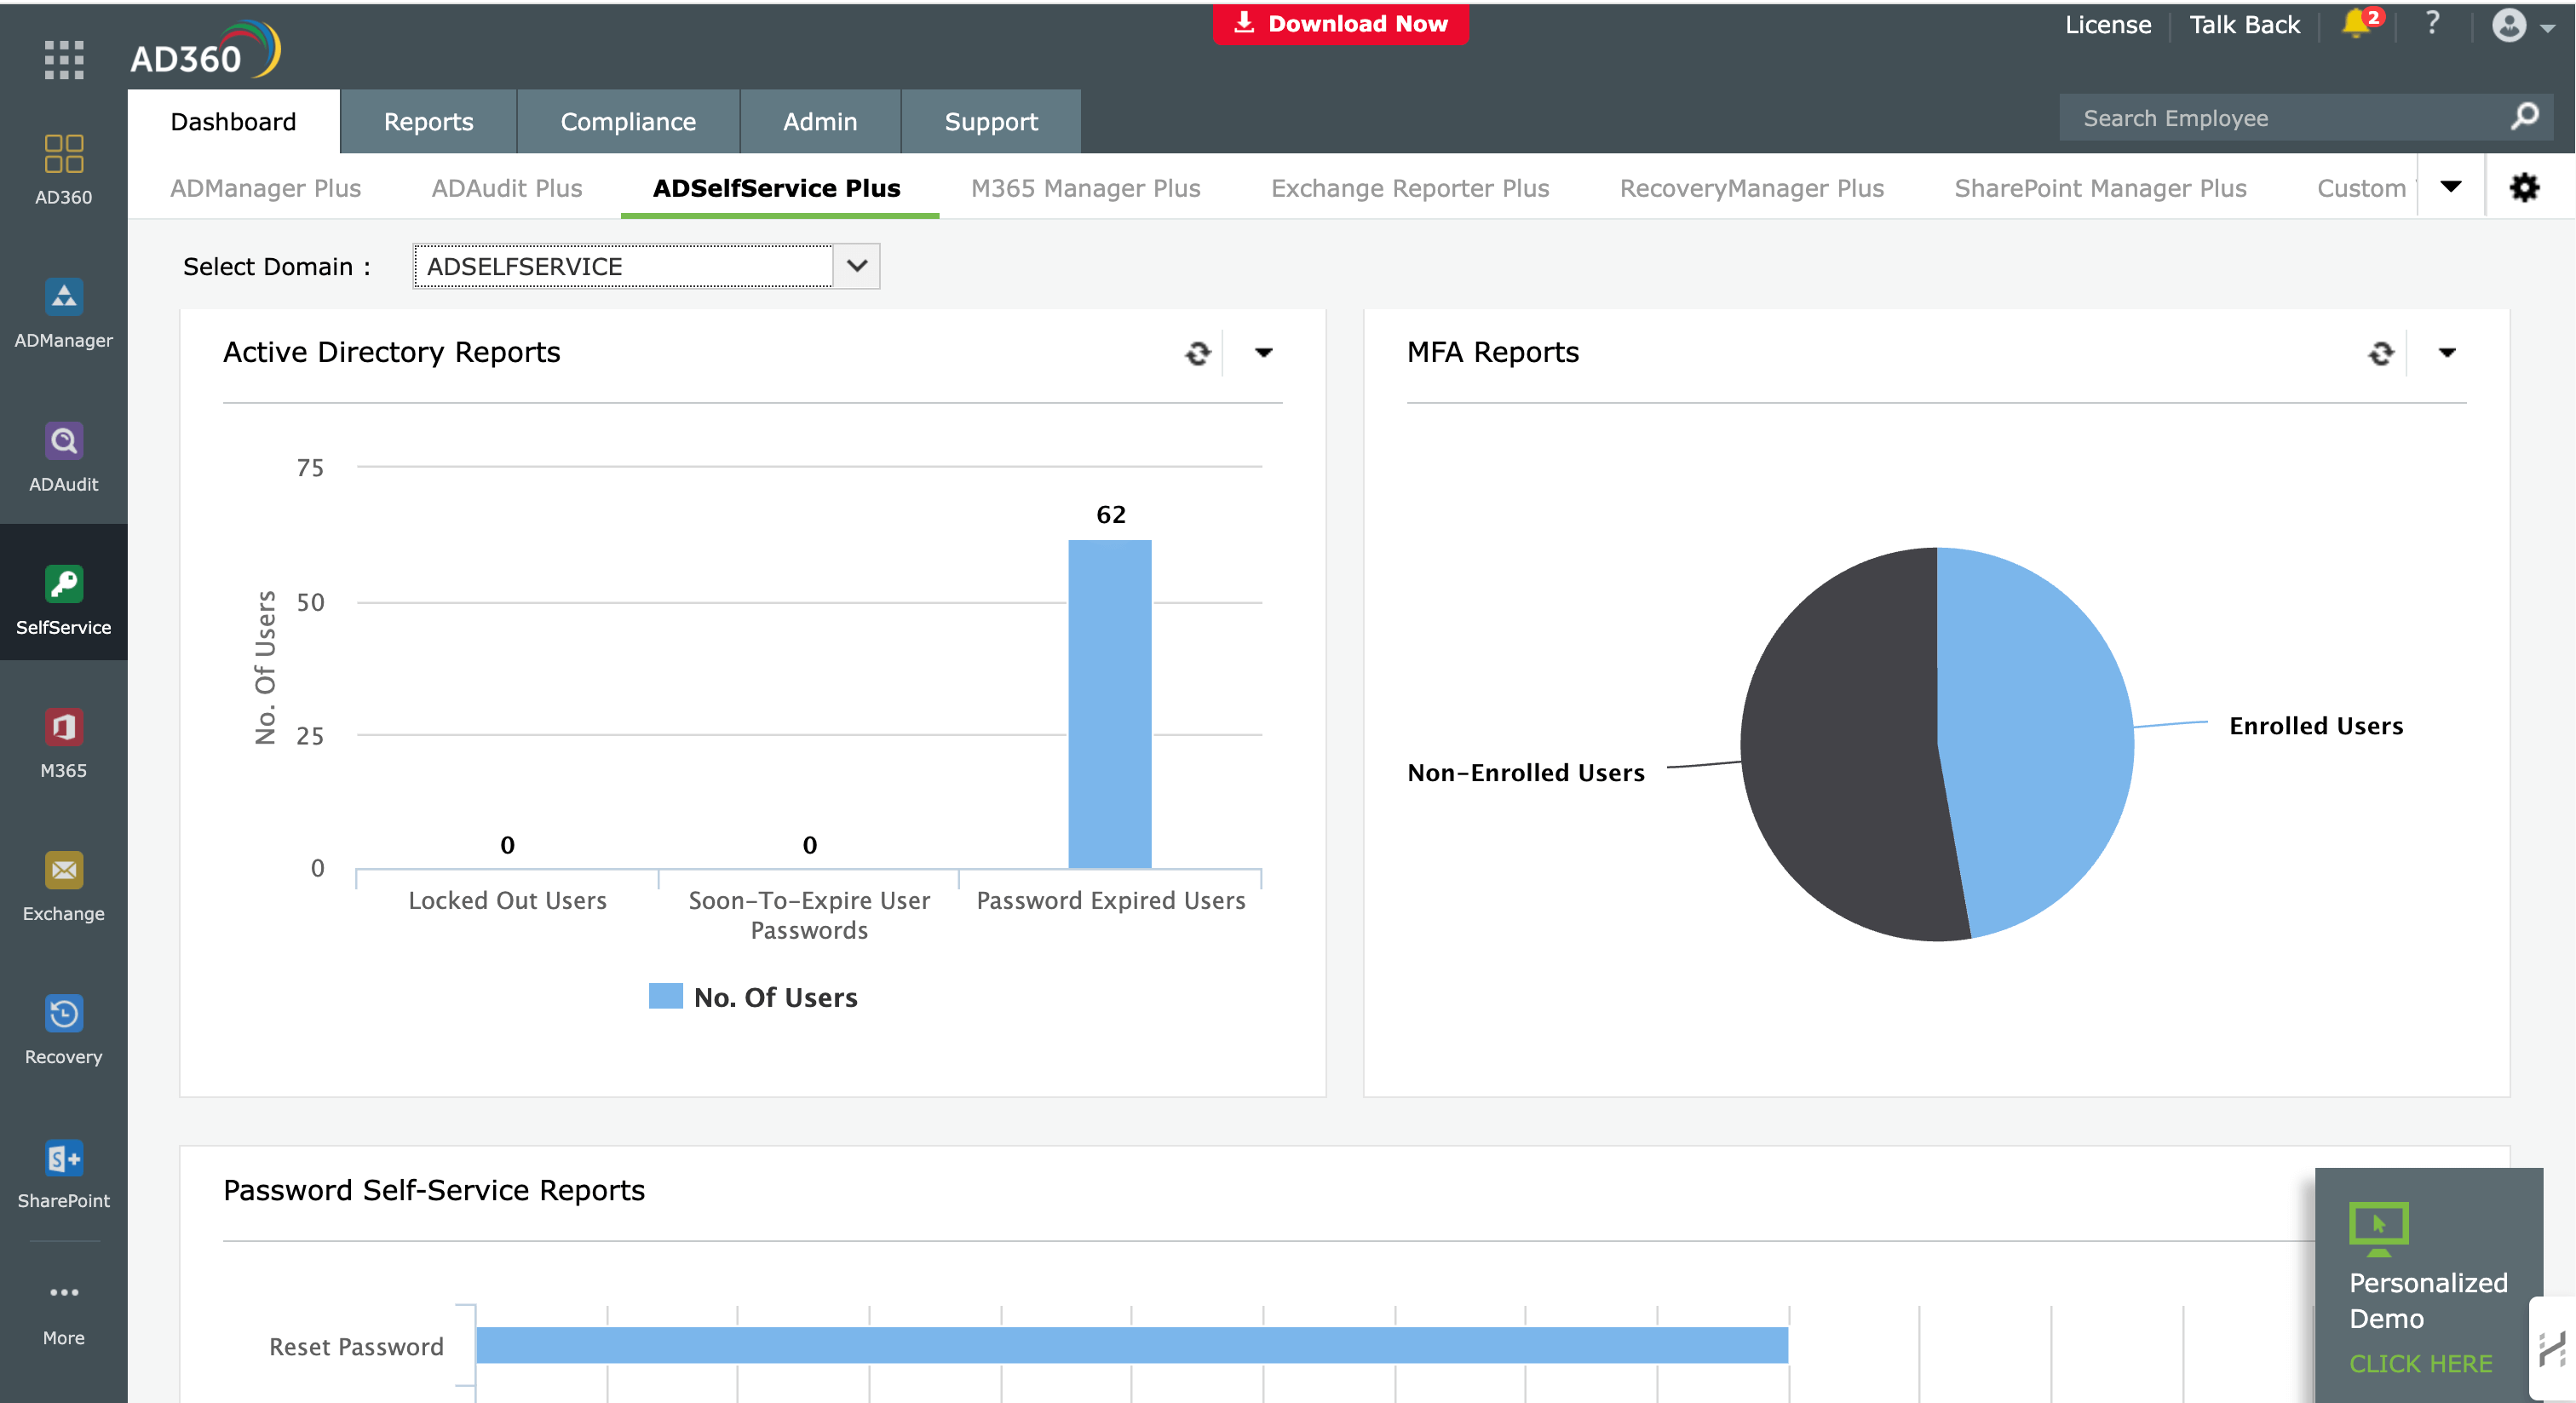Expand the dropdown for more product tabs
Image resolution: width=2576 pixels, height=1403 pixels.
(x=2450, y=187)
